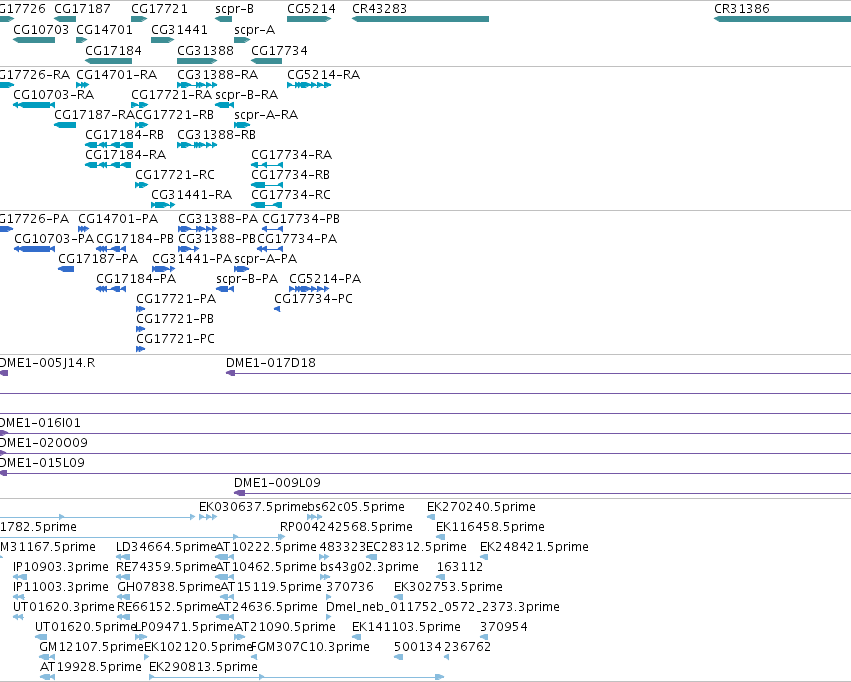Click protein label CG17734-PB
Image resolution: width=851 pixels, height=682 pixels.
301,219
